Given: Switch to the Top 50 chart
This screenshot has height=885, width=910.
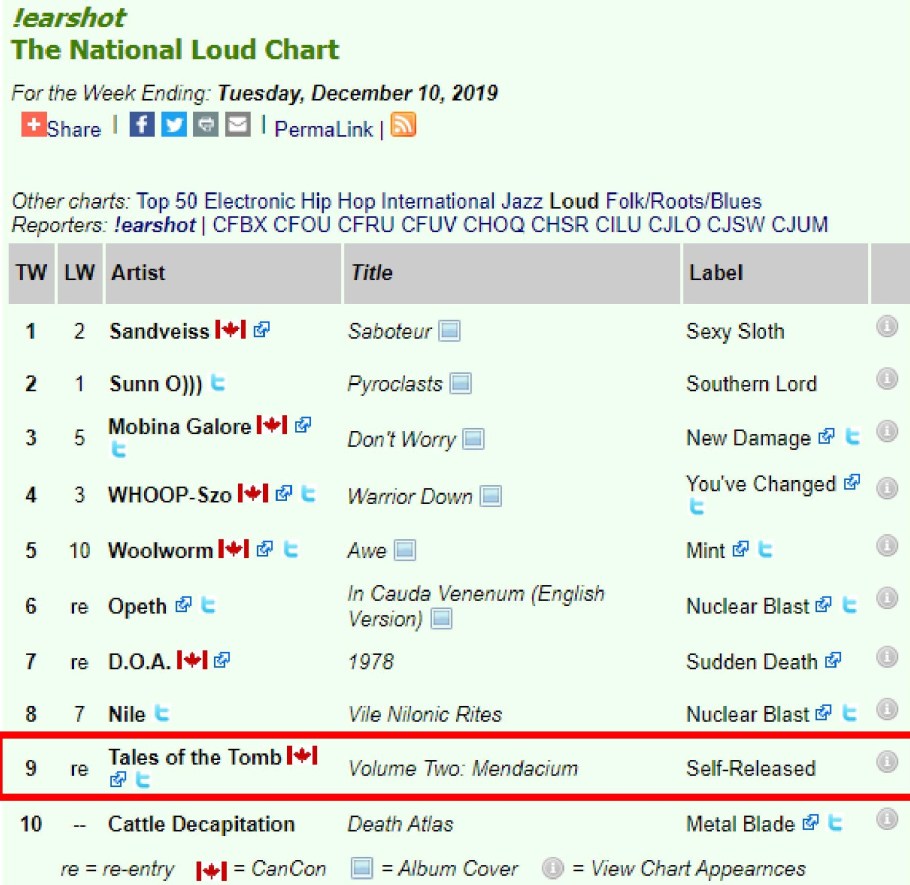Looking at the screenshot, I should coord(168,201).
